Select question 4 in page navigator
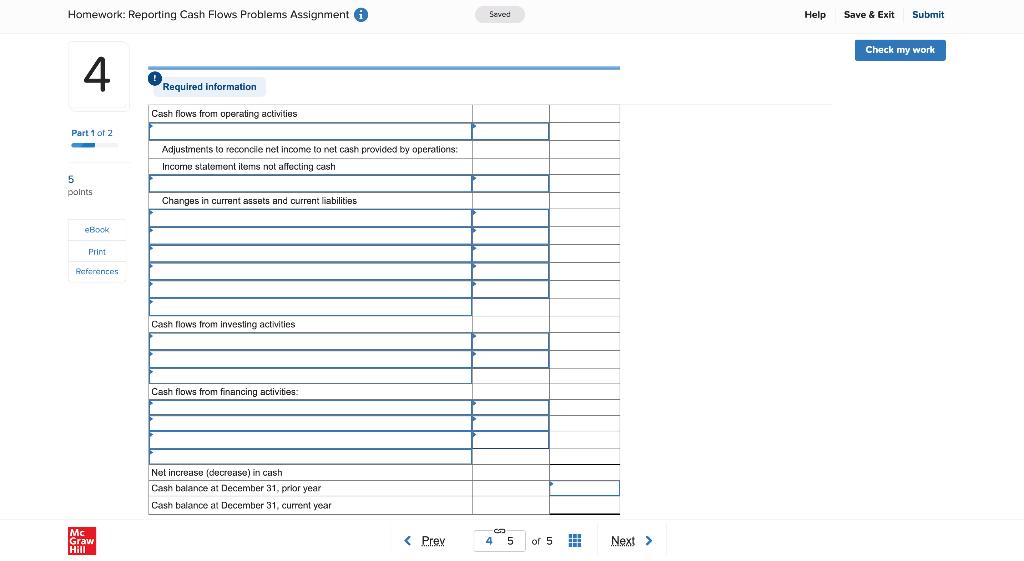1024x561 pixels. tap(488, 541)
